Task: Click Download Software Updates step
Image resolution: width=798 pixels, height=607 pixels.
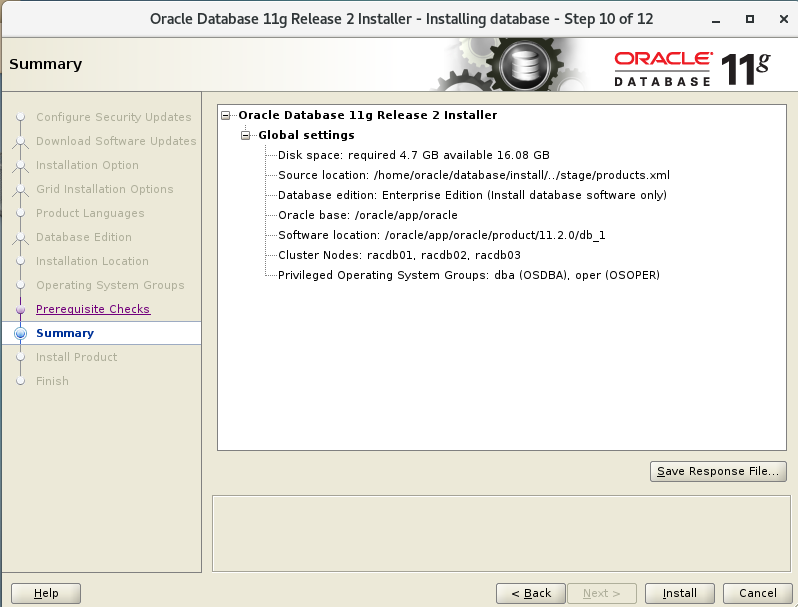Action: click(116, 141)
